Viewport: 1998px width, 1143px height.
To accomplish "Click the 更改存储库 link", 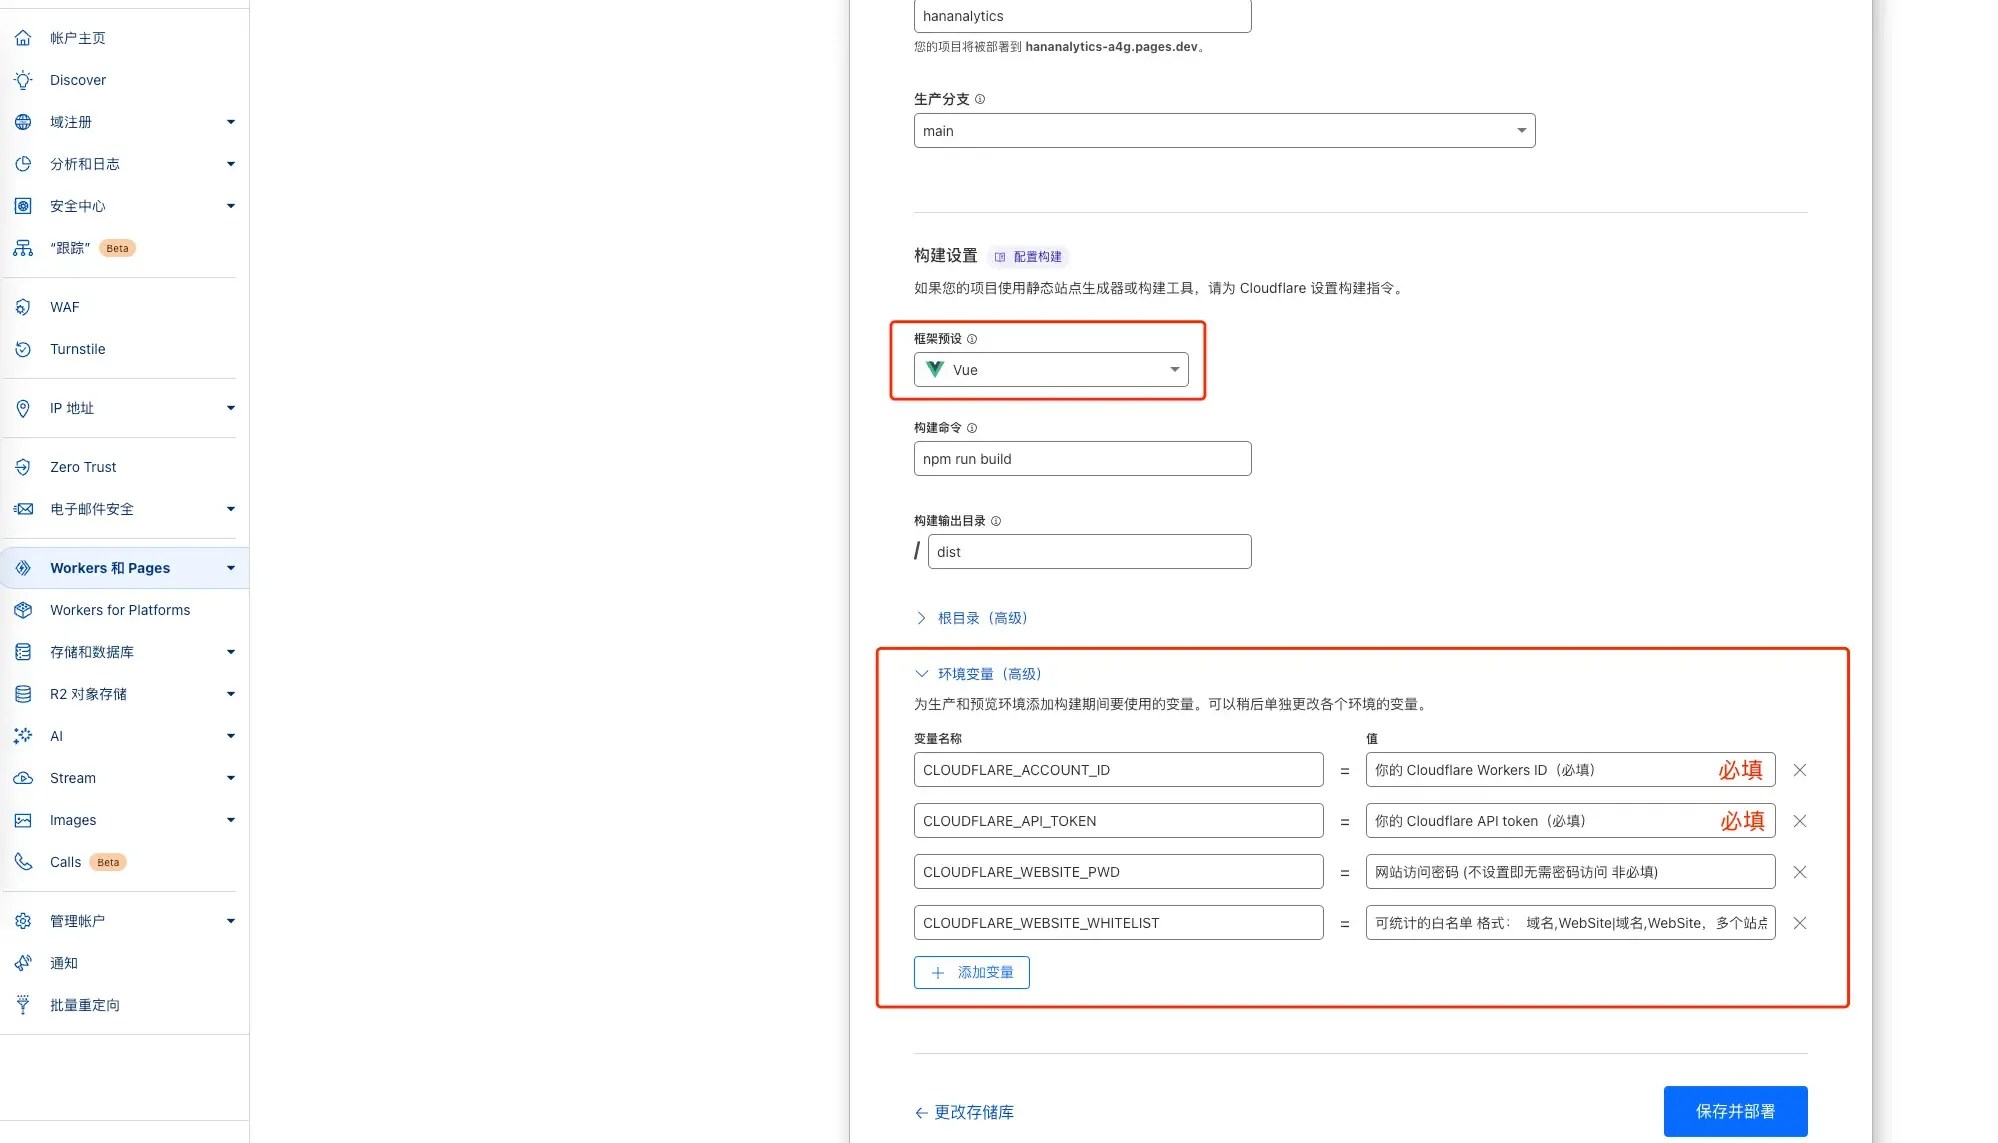I will pyautogui.click(x=963, y=1112).
